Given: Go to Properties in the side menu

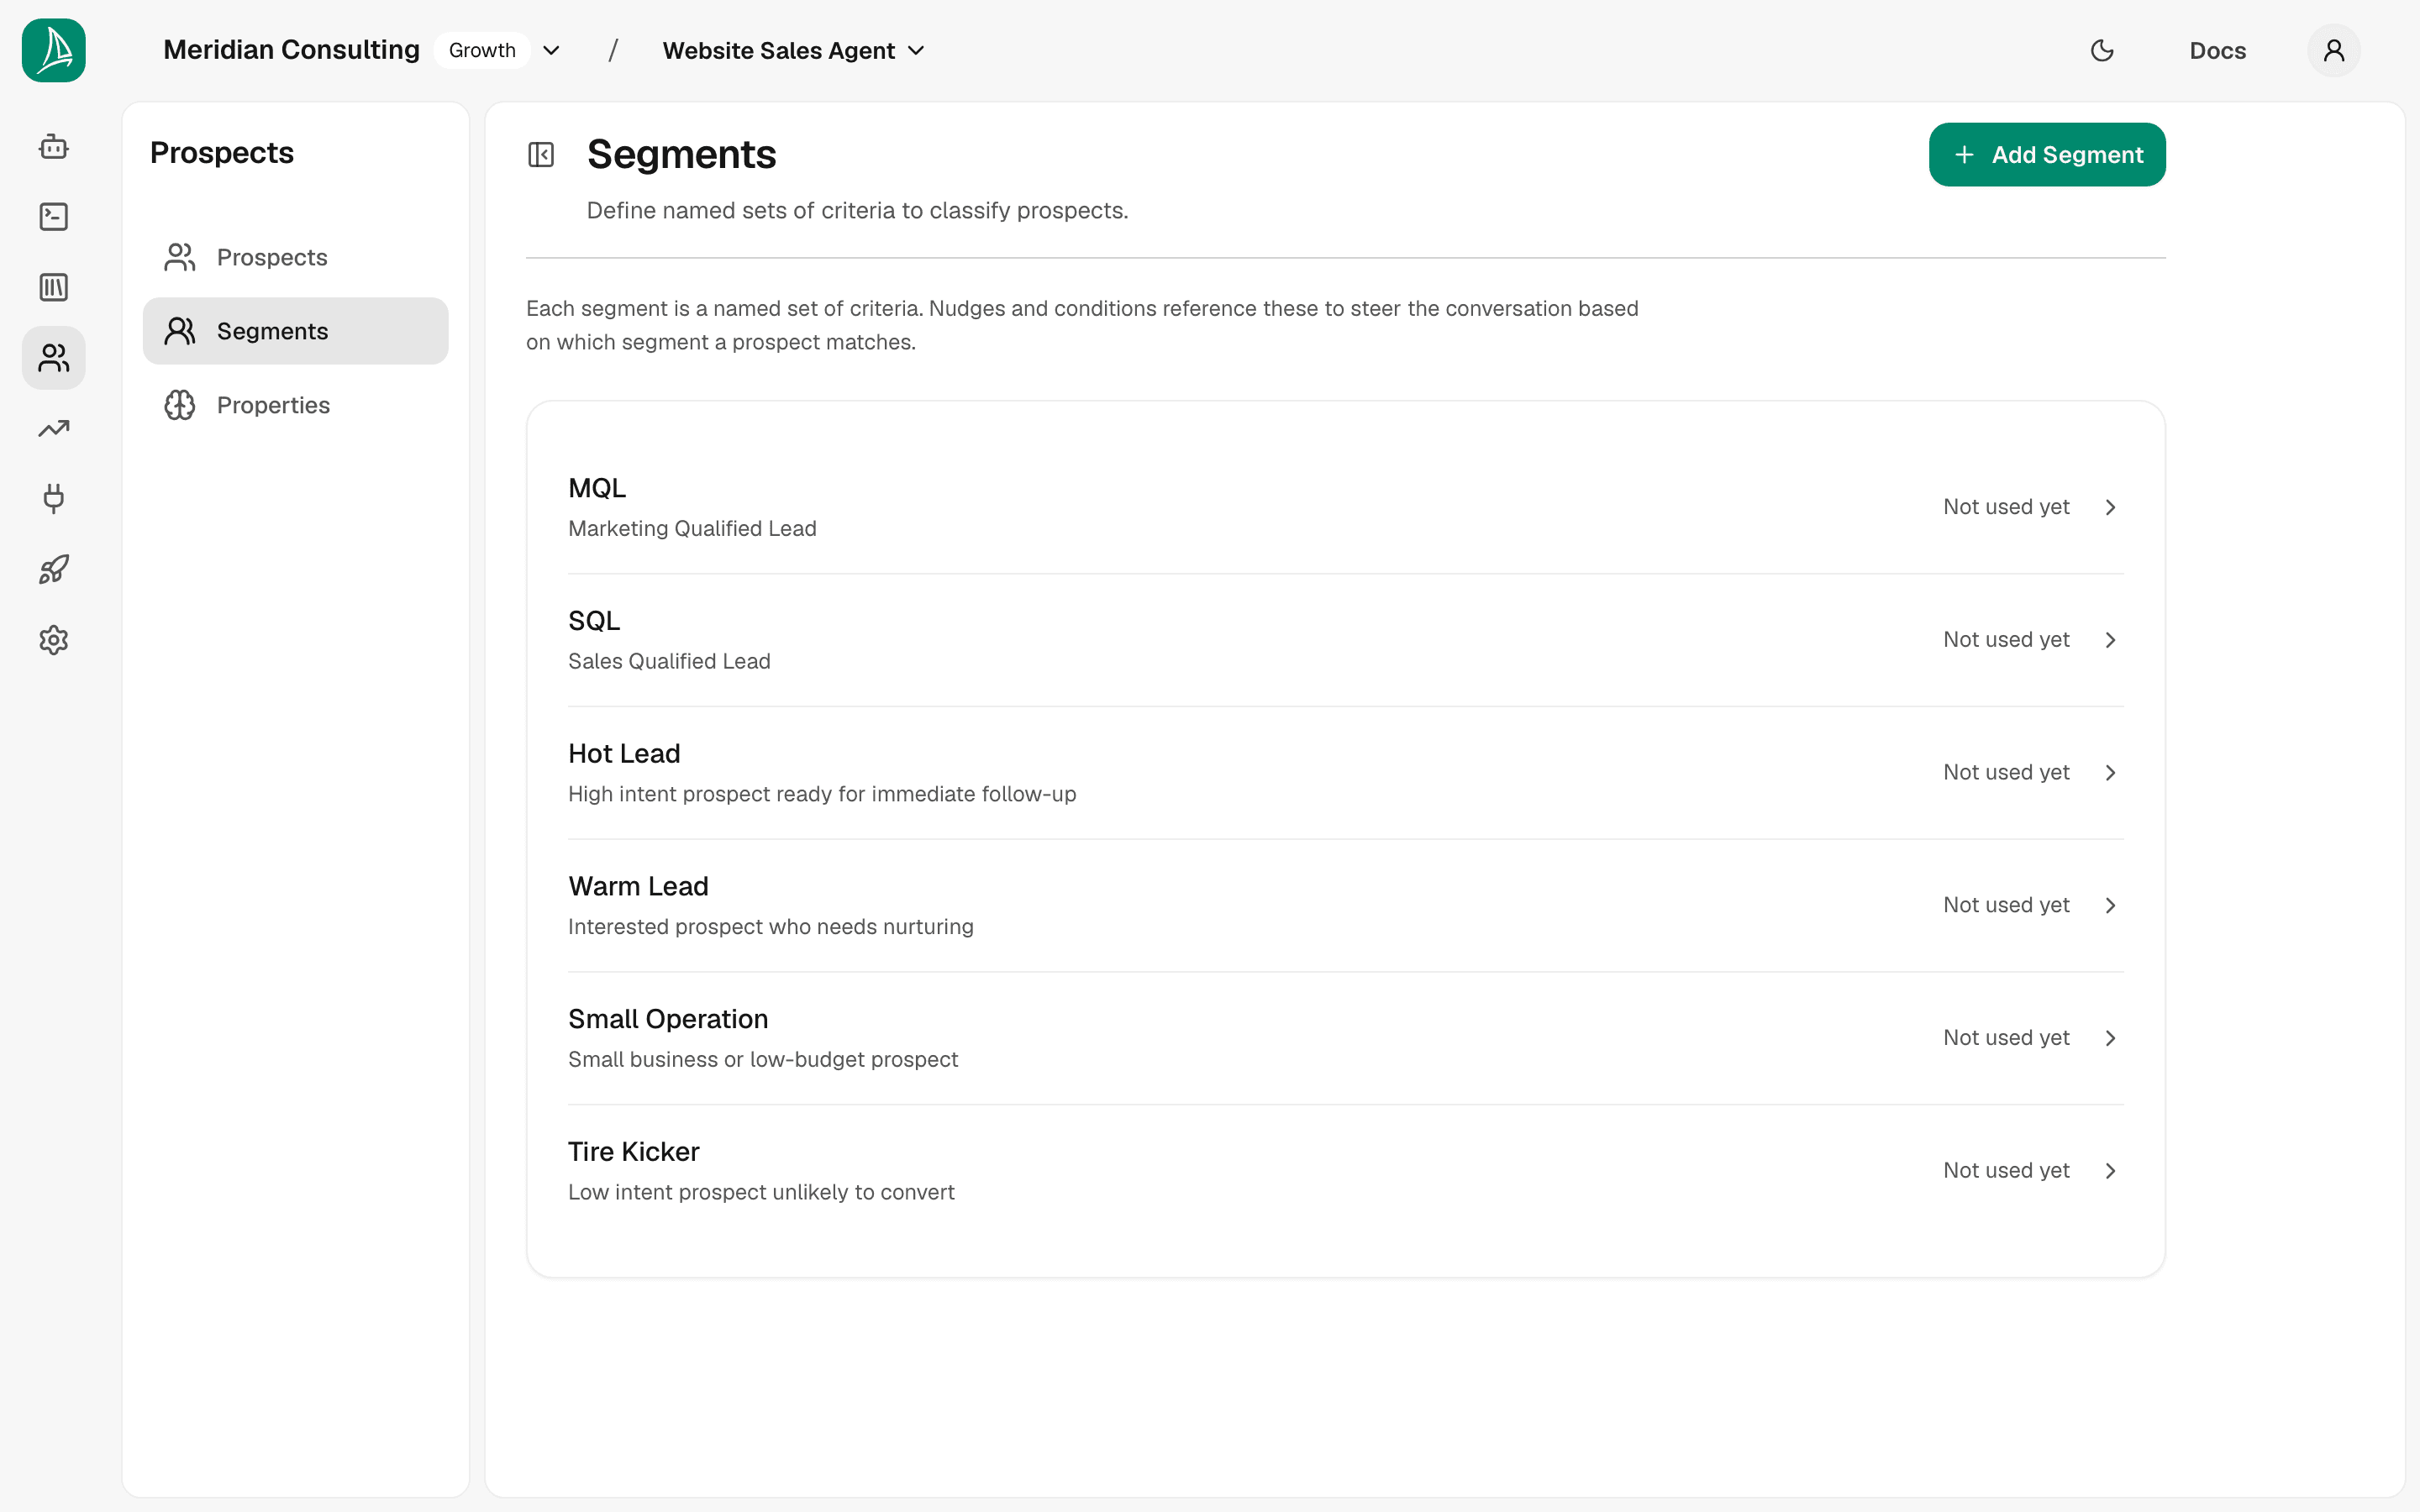Looking at the screenshot, I should click(296, 405).
